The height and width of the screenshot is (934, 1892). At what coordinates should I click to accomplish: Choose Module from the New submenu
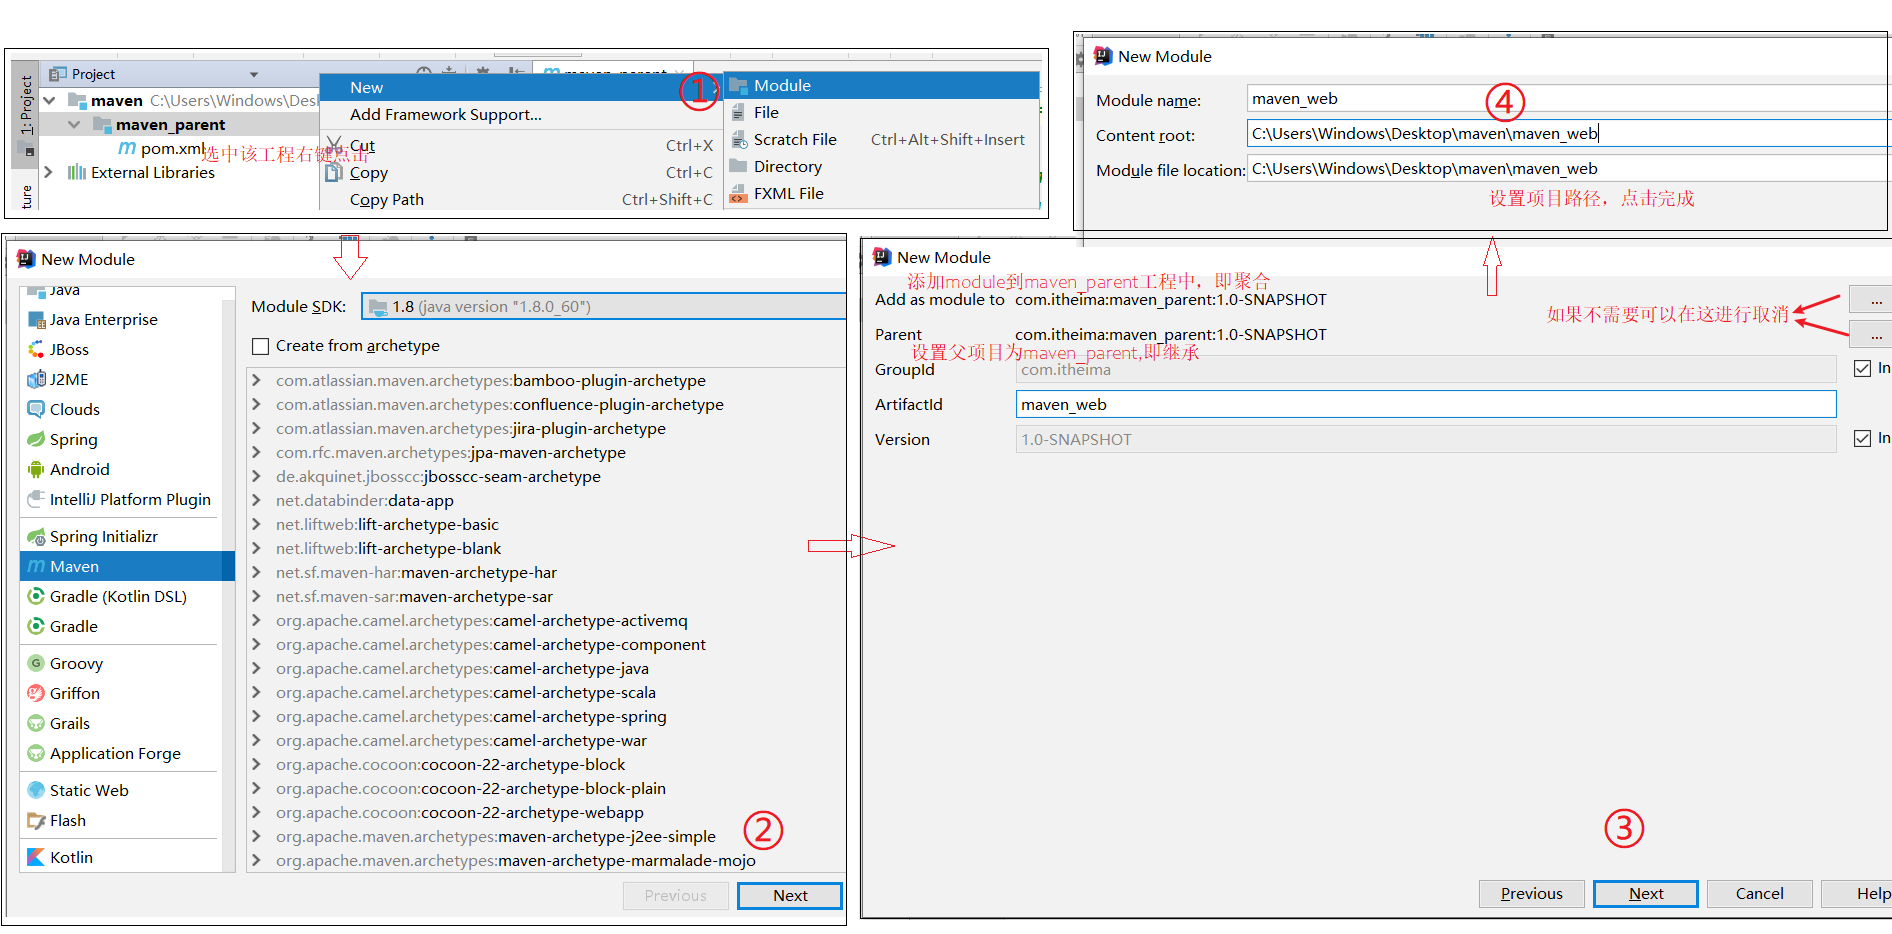click(782, 86)
